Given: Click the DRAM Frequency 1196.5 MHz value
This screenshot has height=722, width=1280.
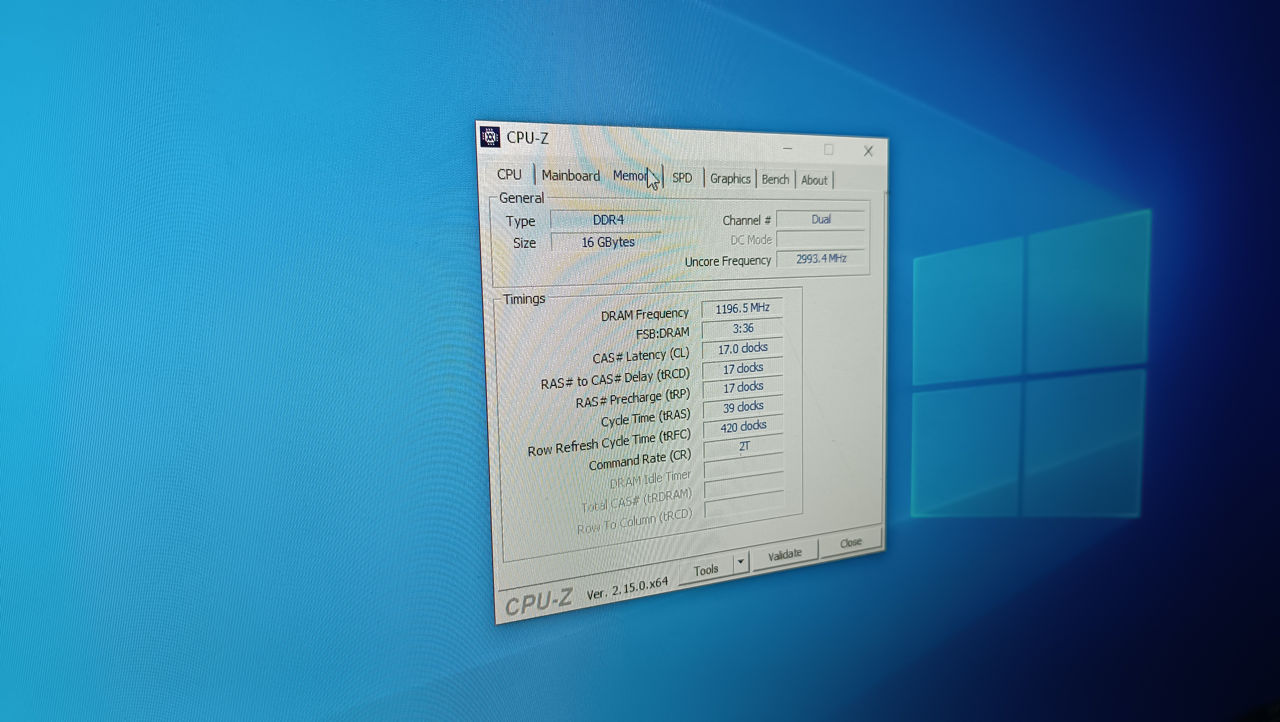Looking at the screenshot, I should pyautogui.click(x=742, y=309).
